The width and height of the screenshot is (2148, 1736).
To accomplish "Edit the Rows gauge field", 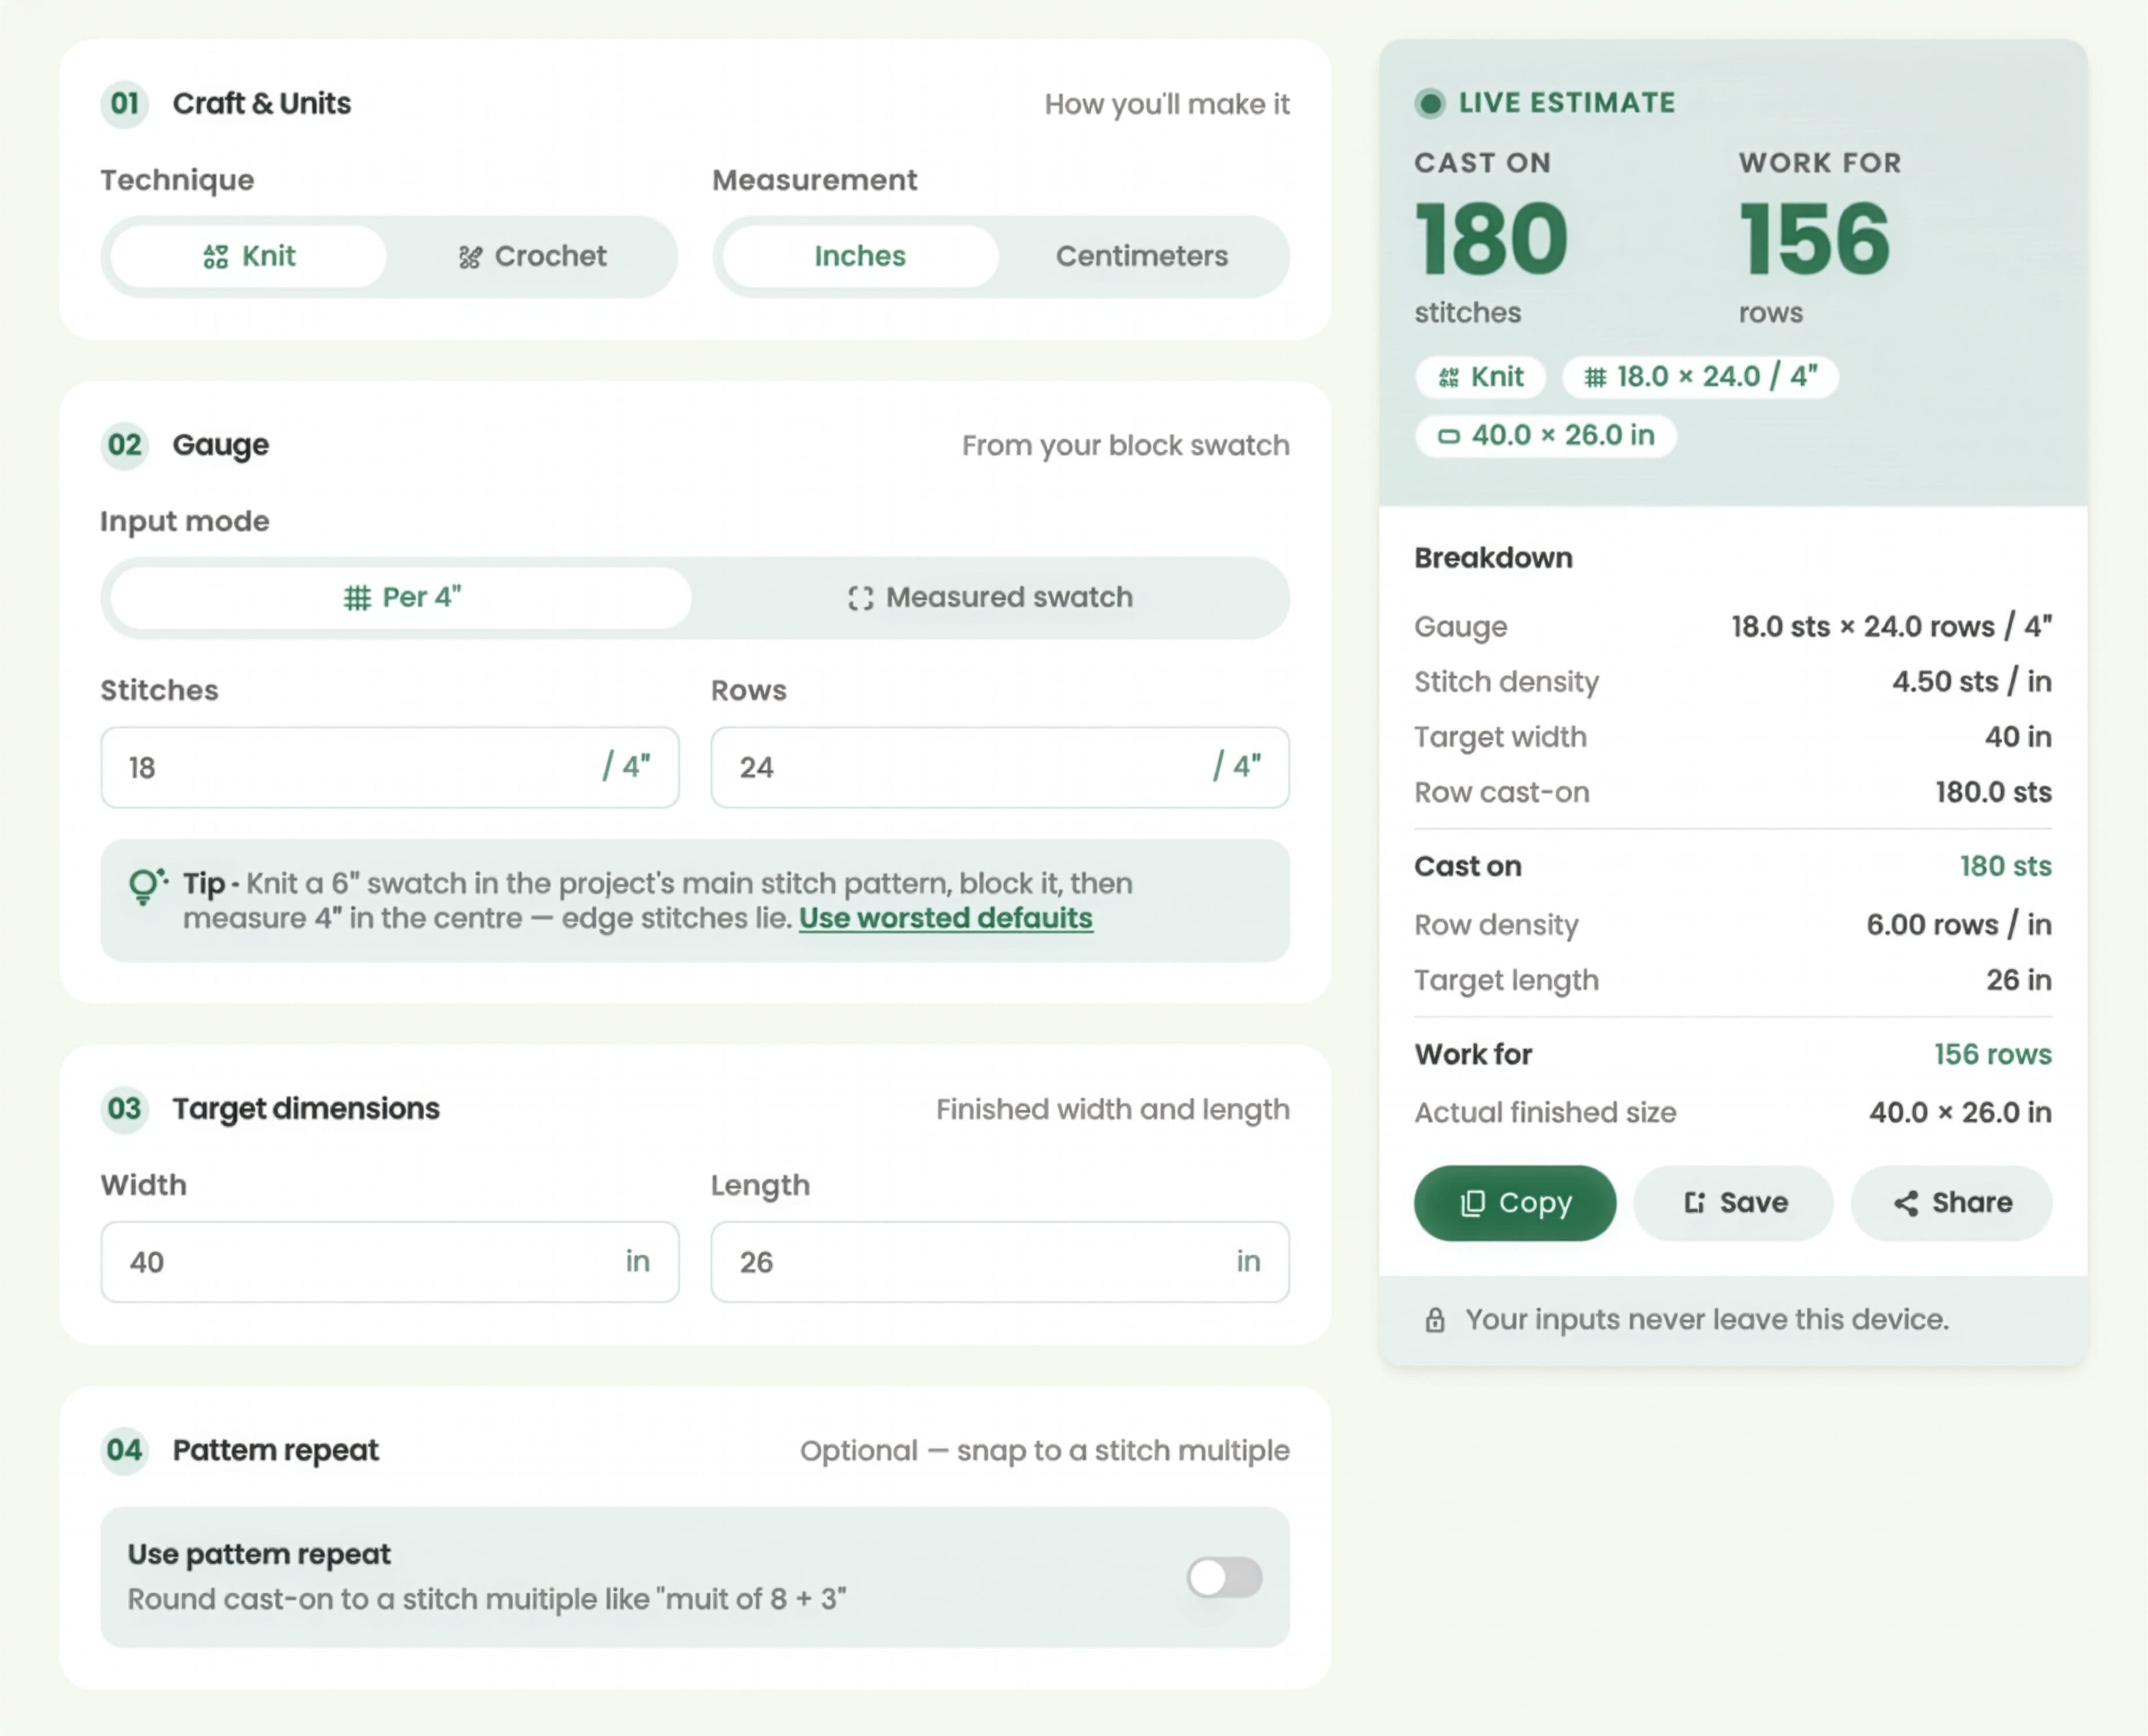I will tap(1000, 767).
